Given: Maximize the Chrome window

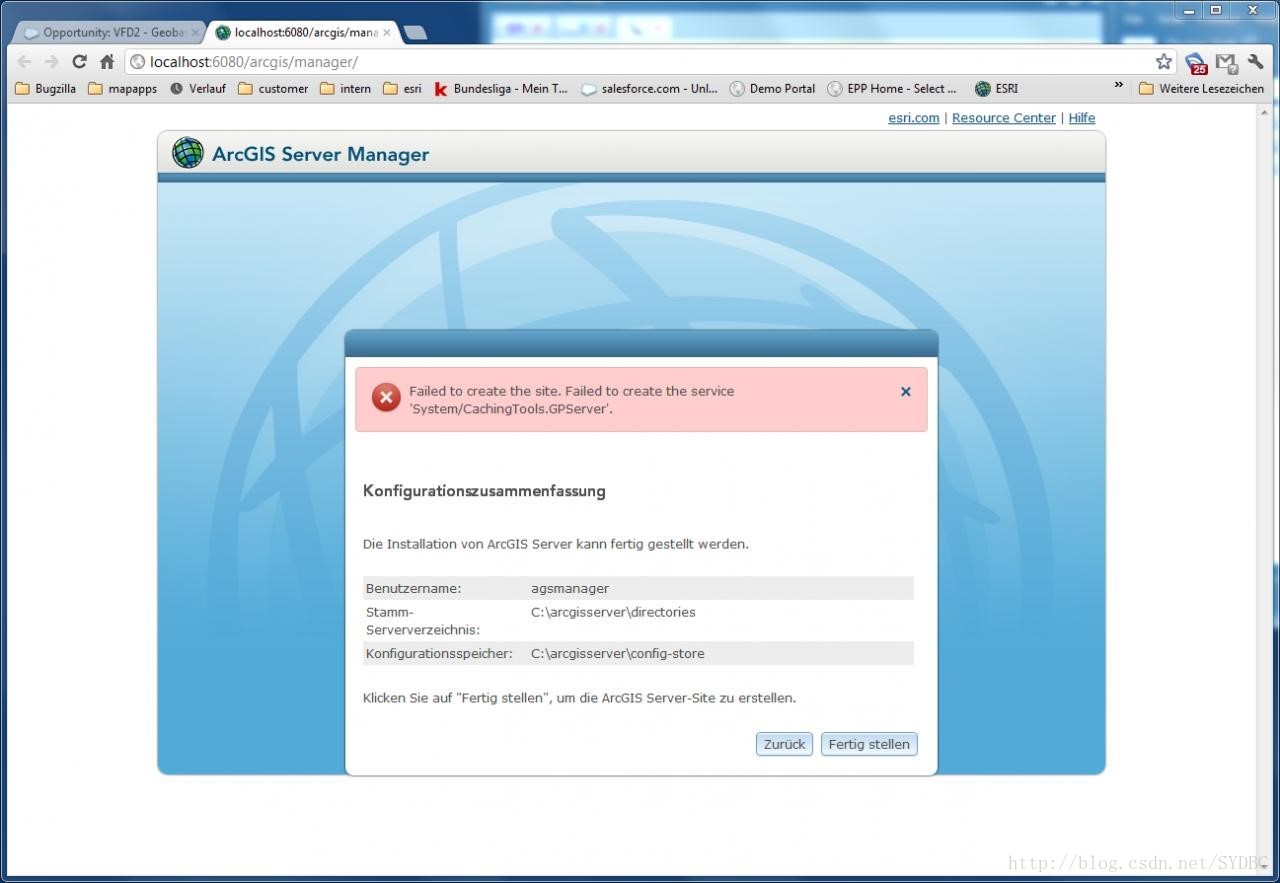Looking at the screenshot, I should [1216, 10].
